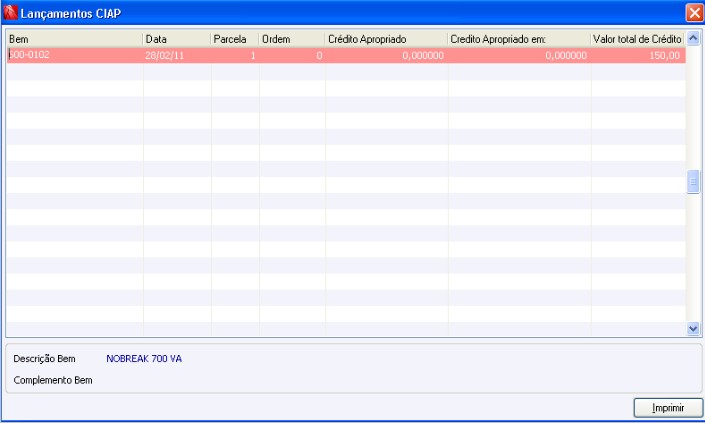Click the NOBREAK 700 VA description text
Image resolution: width=705 pixels, height=424 pixels.
pyautogui.click(x=144, y=359)
